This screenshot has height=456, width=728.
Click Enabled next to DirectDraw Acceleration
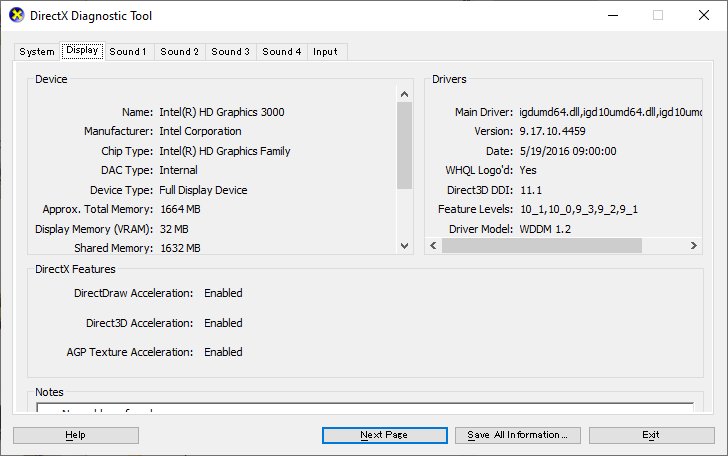pos(223,293)
